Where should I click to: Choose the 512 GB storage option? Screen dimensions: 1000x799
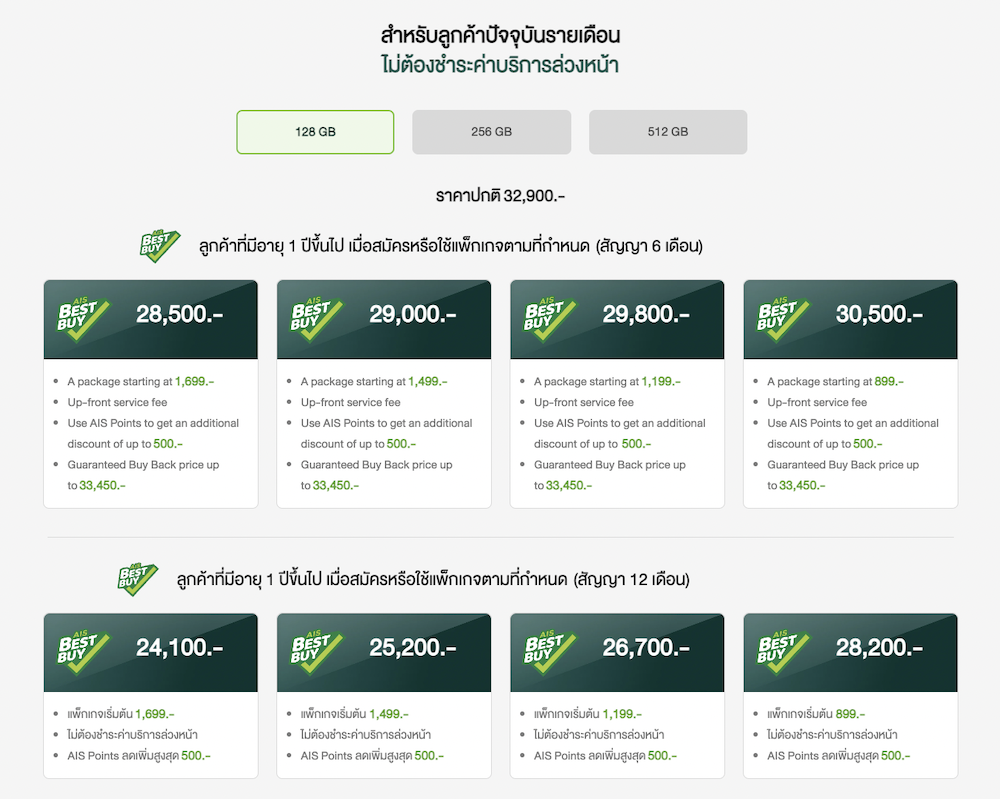pyautogui.click(x=668, y=132)
